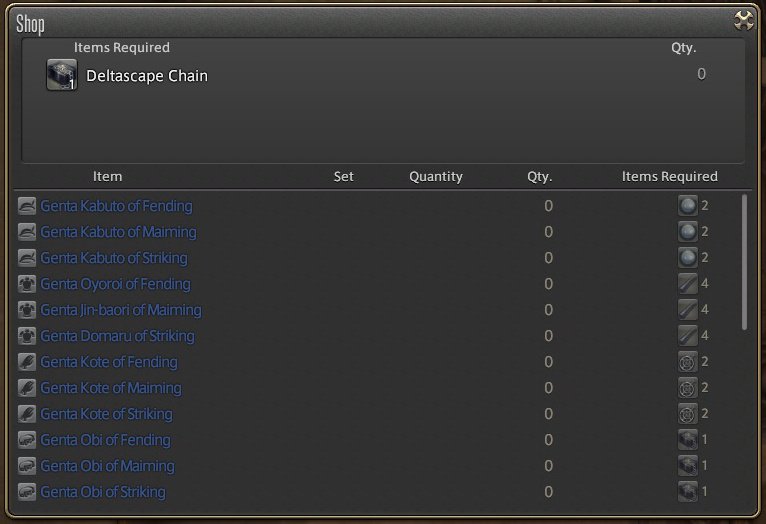Select Genta Domaru of Striking
766x524 pixels.
pyautogui.click(x=117, y=336)
